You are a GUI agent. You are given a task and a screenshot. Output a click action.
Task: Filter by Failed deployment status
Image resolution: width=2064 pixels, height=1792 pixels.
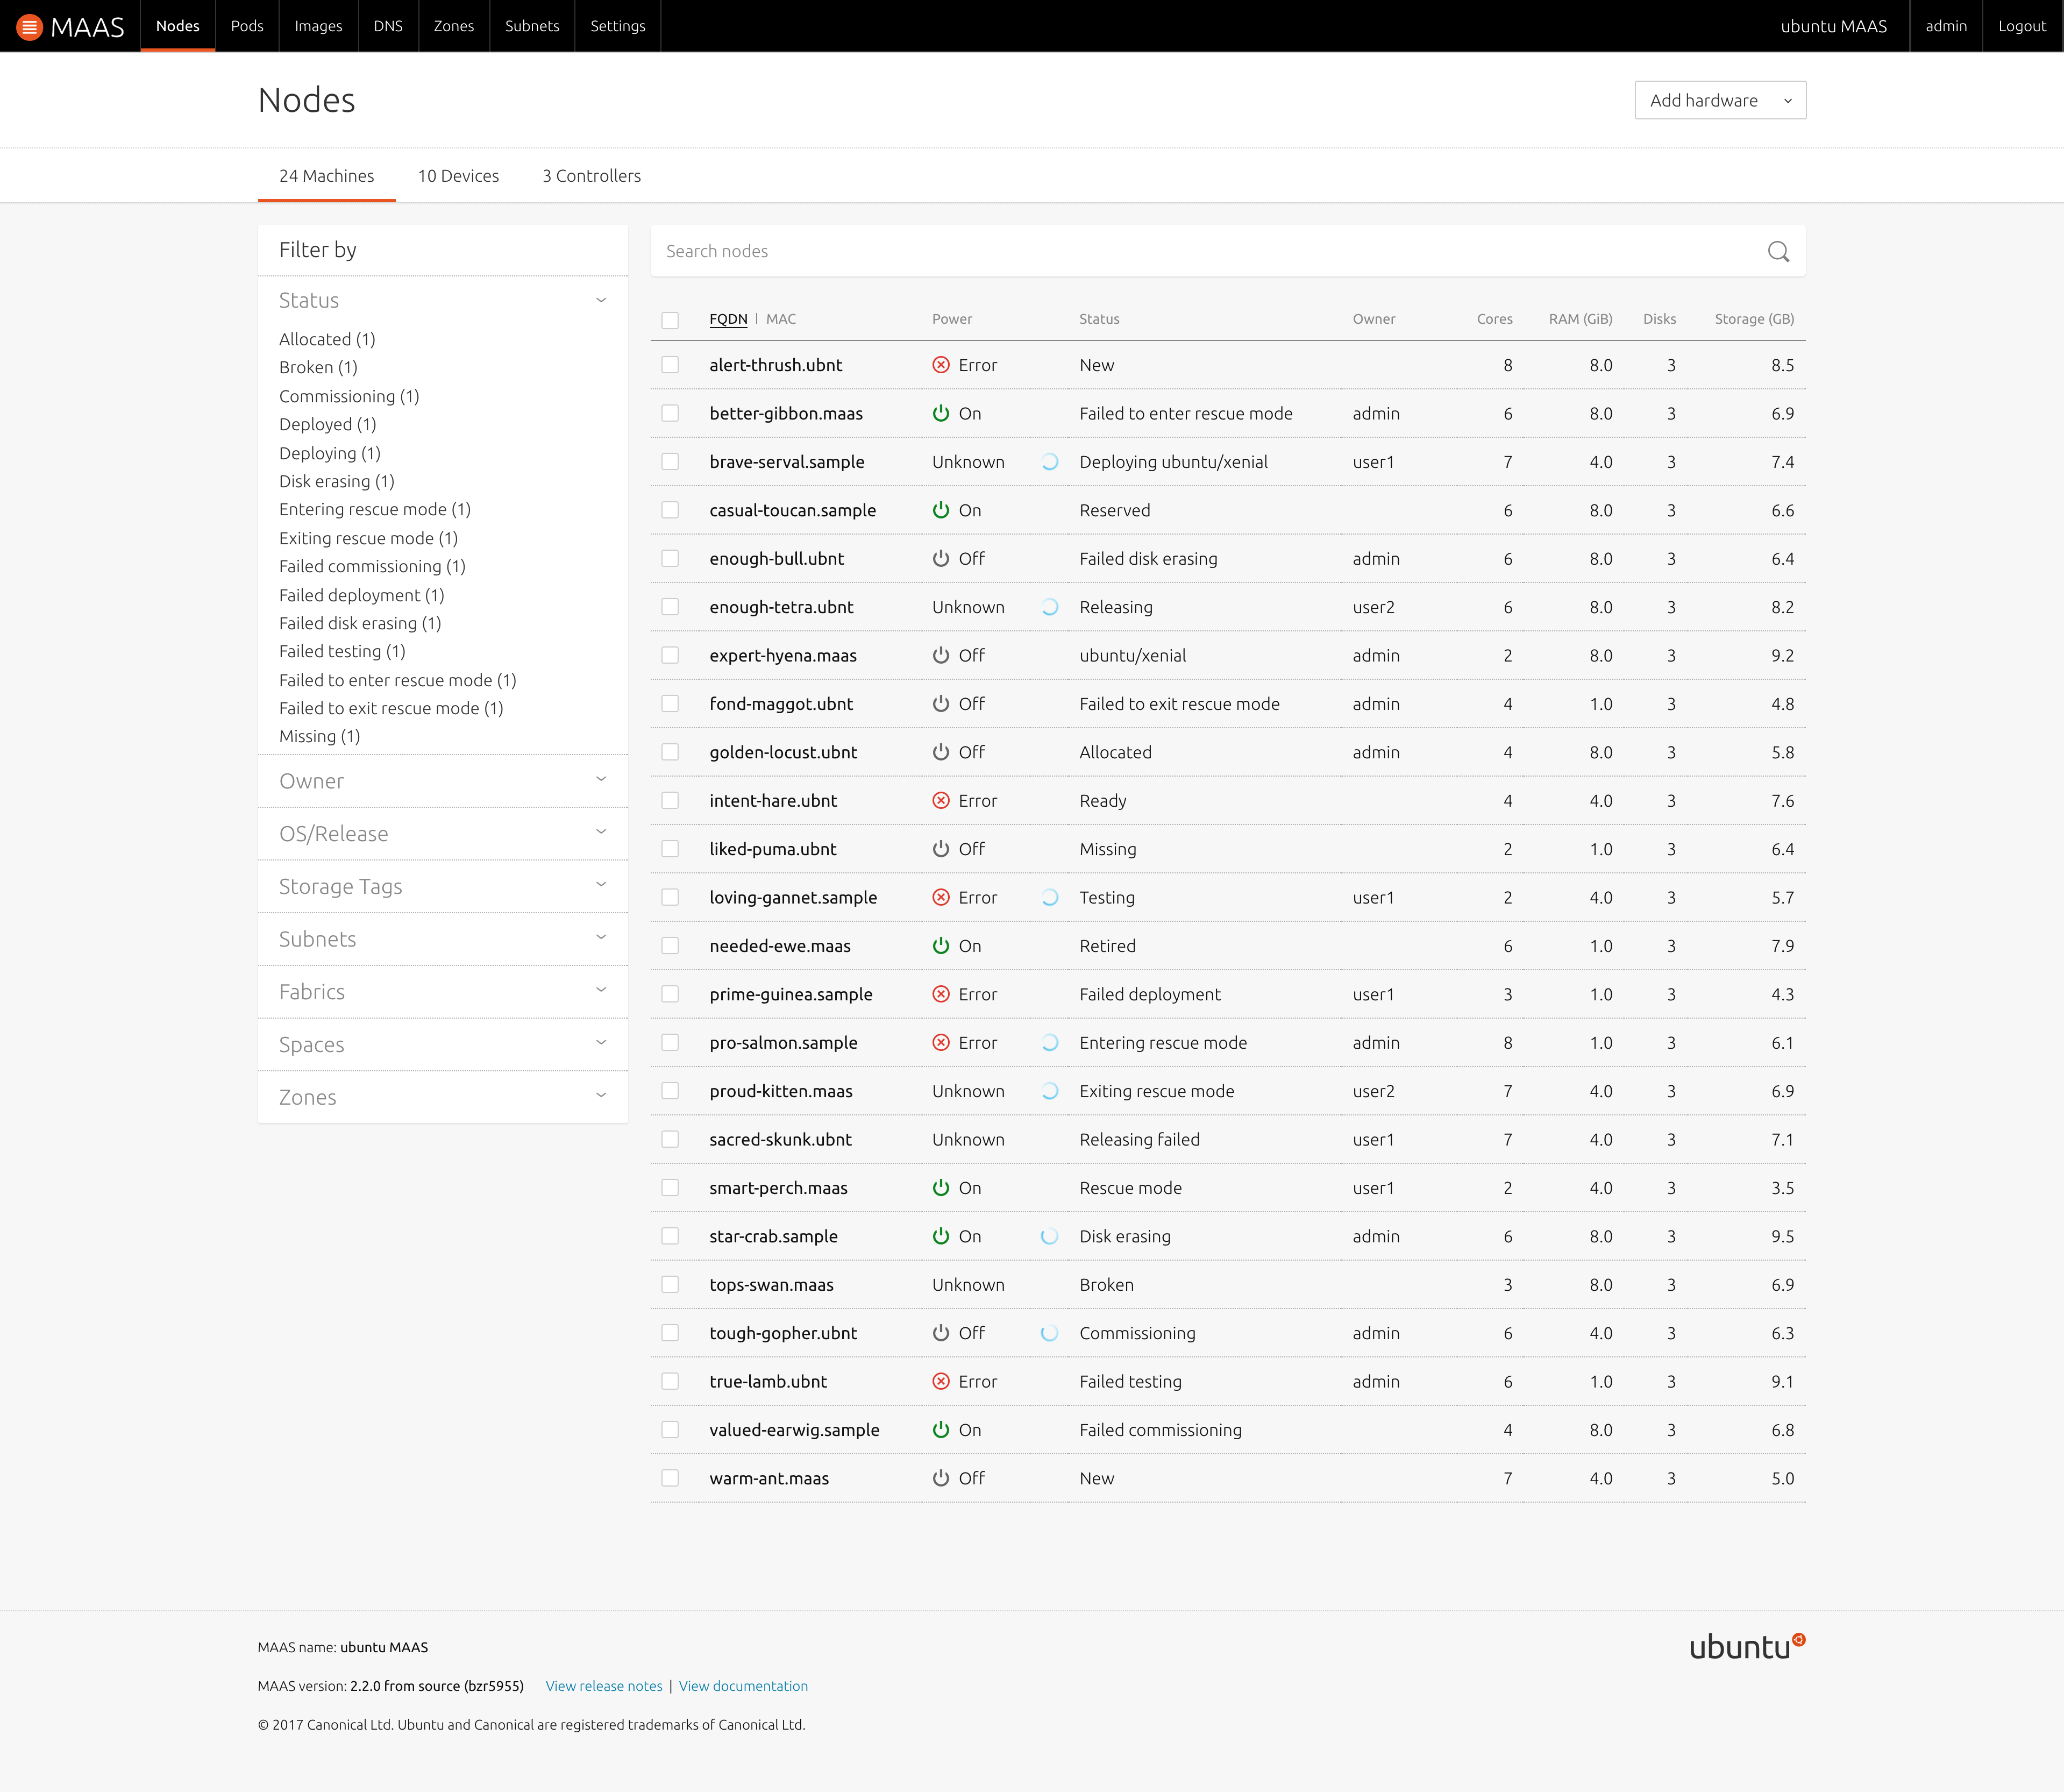click(x=361, y=595)
